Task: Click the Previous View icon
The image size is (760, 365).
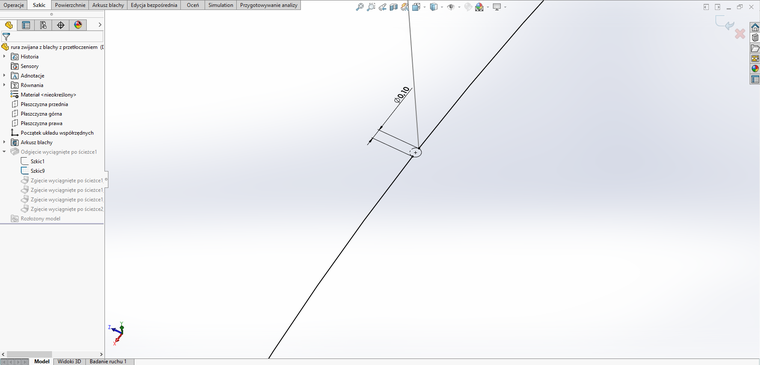Action: (382, 7)
